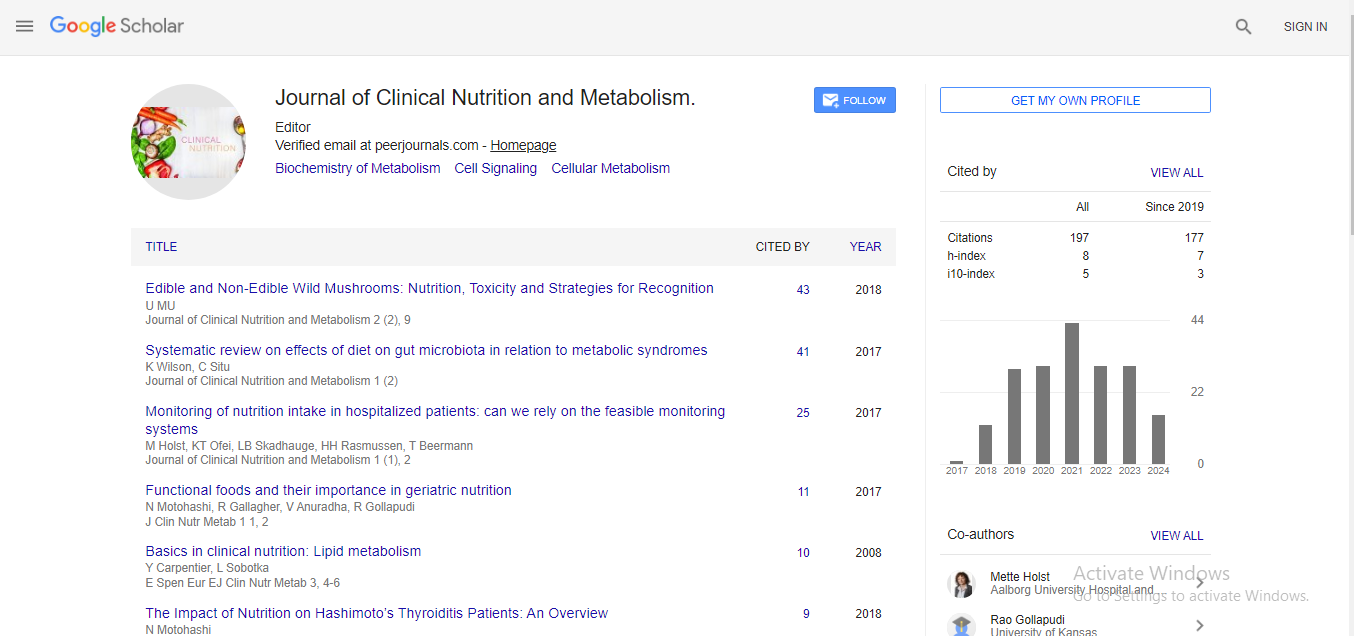1354x636 pixels.
Task: Click year 2008 in Basics row
Action: coord(868,553)
